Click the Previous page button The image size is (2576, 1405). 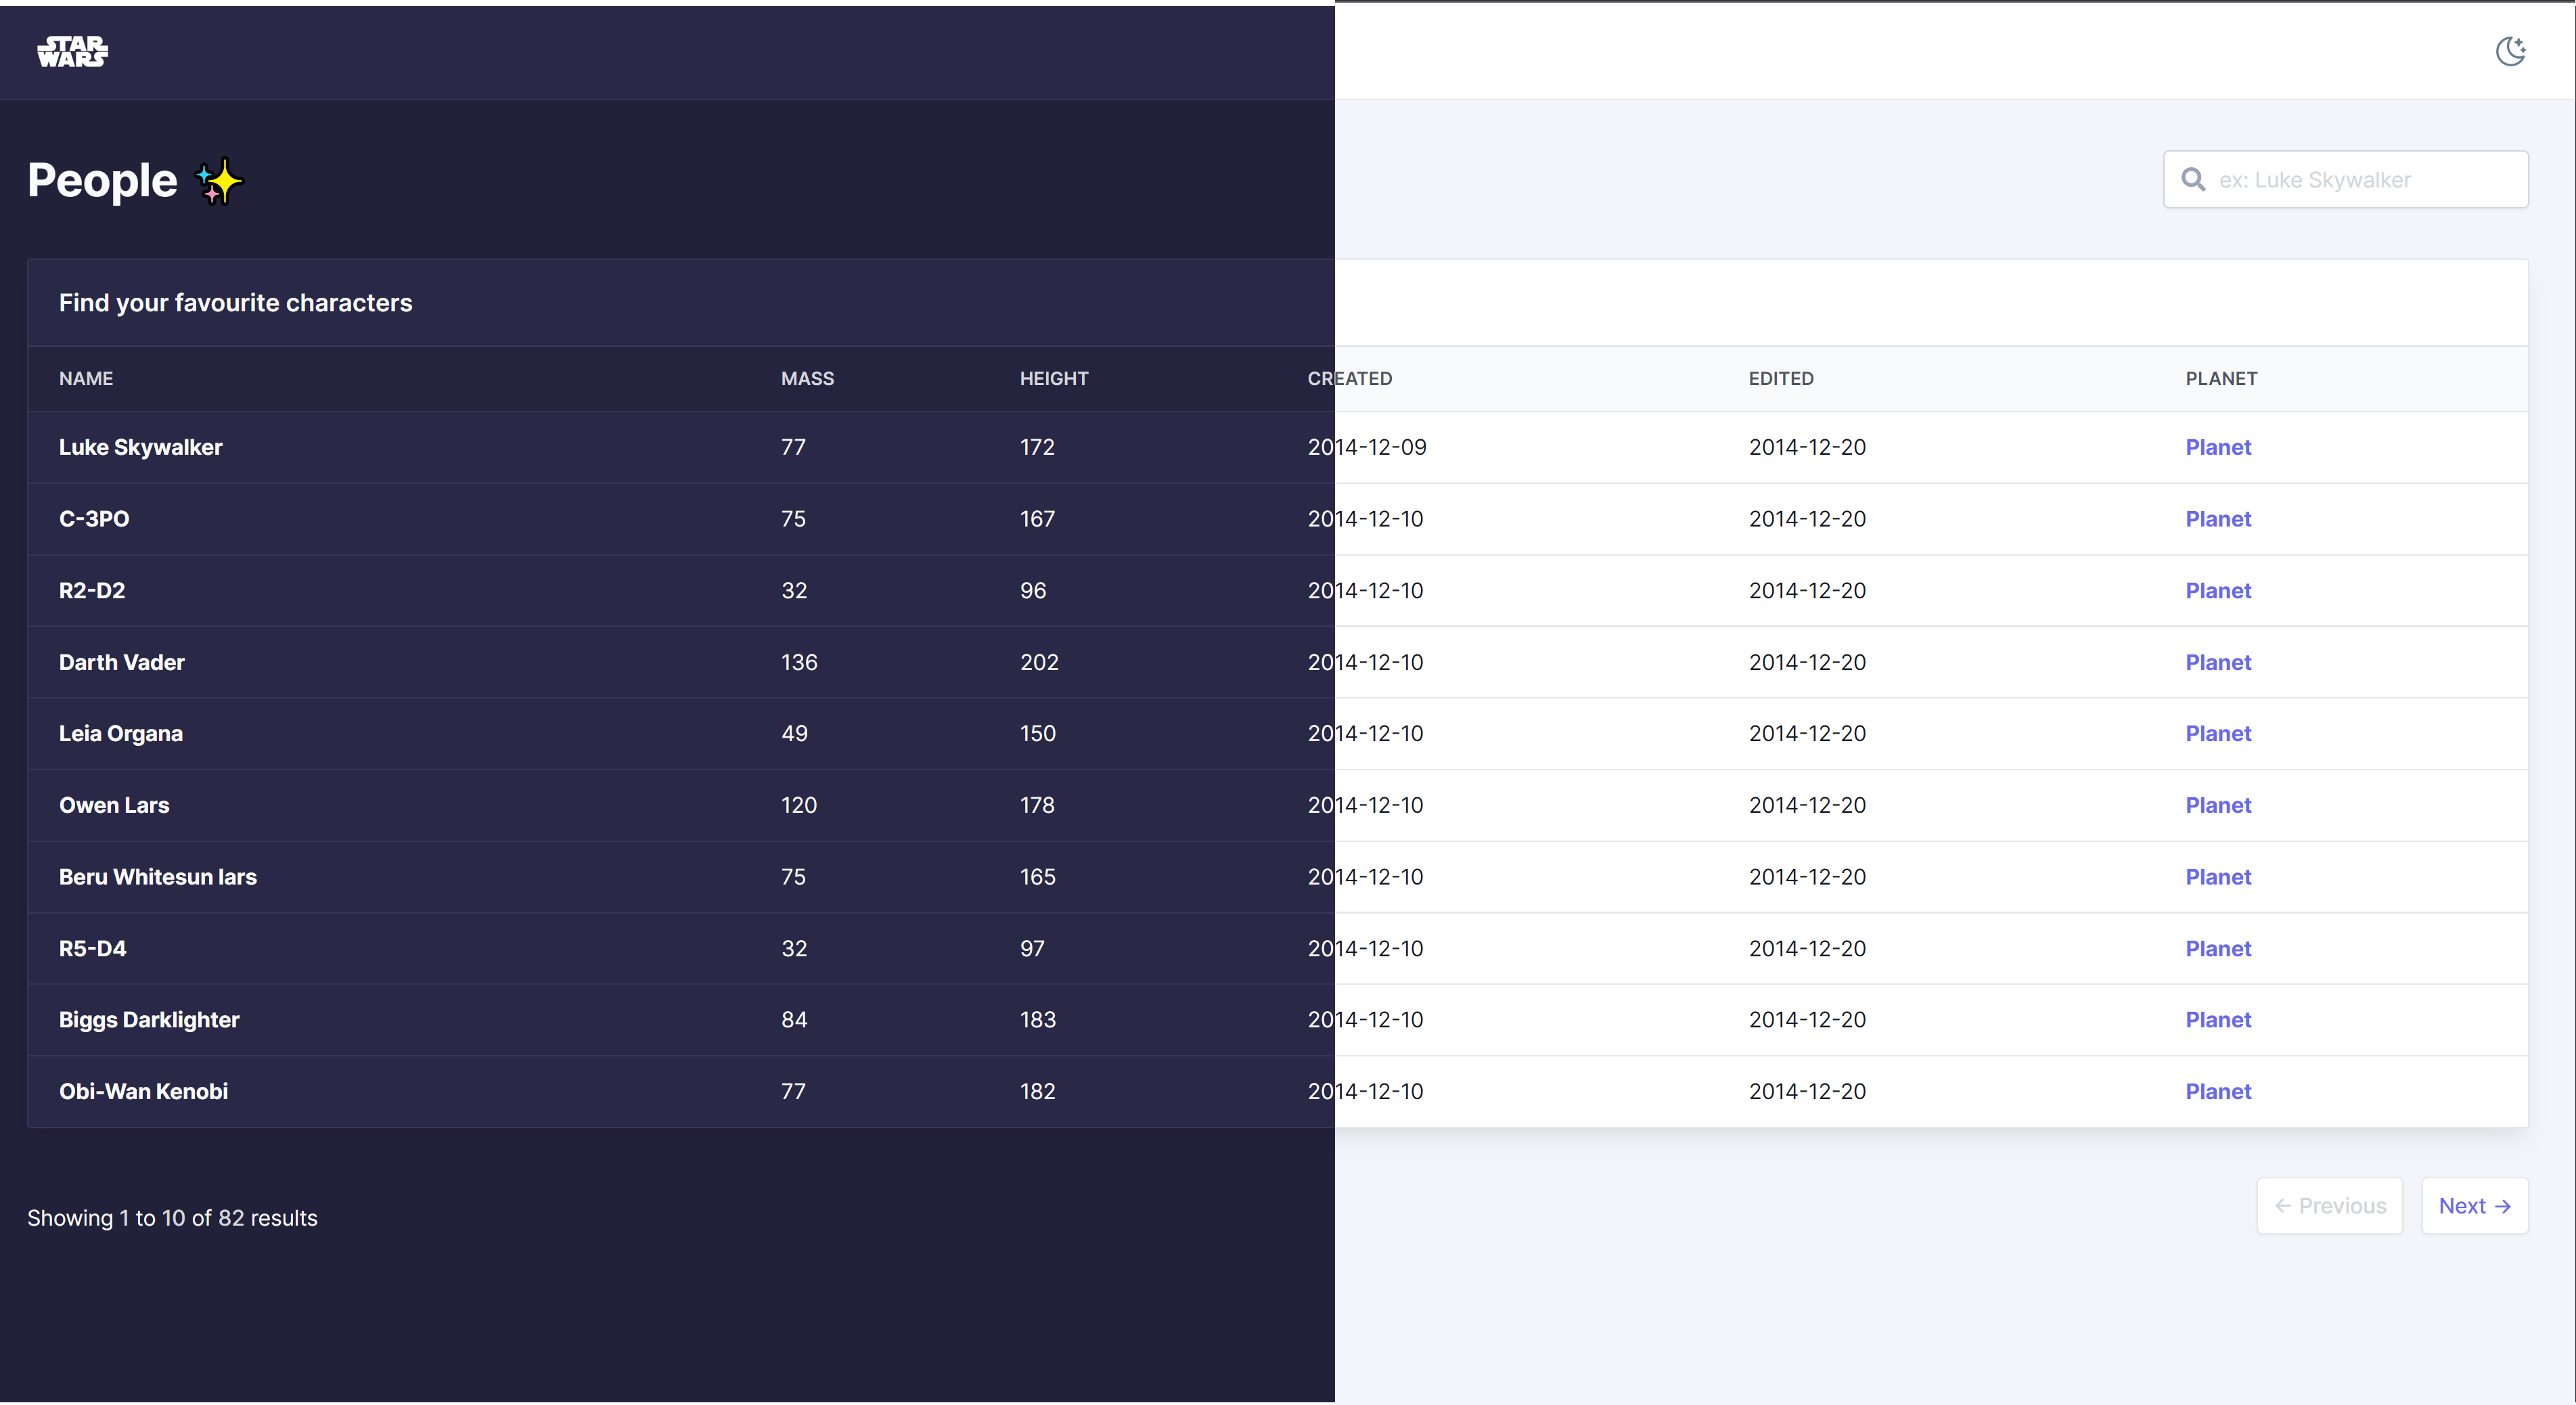click(x=2329, y=1206)
